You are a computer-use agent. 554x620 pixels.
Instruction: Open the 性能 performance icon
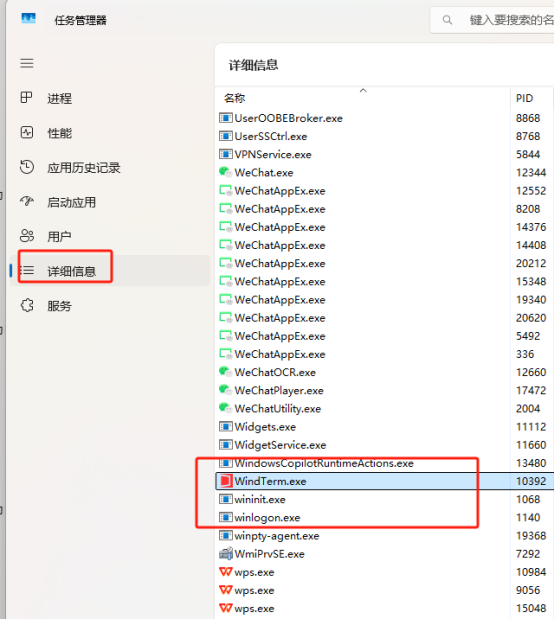(x=26, y=132)
